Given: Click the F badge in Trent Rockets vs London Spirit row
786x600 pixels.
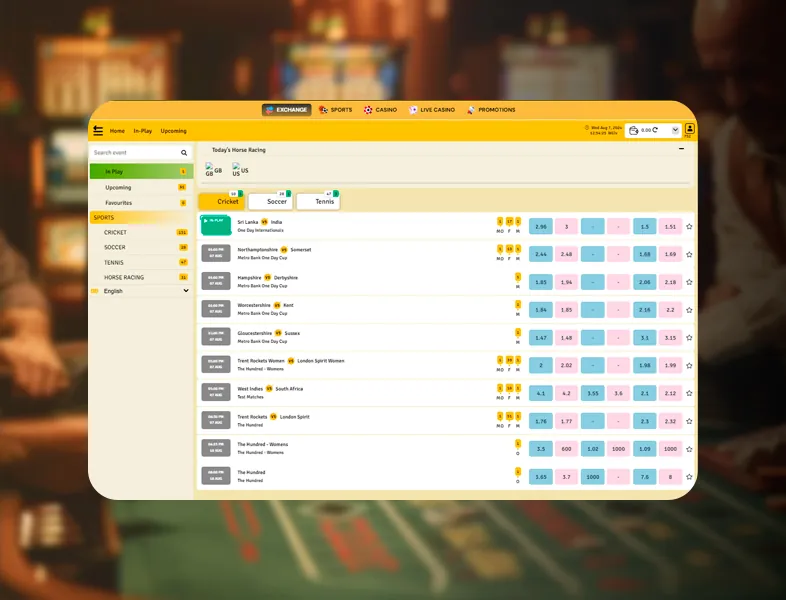Looking at the screenshot, I should click(x=509, y=420).
